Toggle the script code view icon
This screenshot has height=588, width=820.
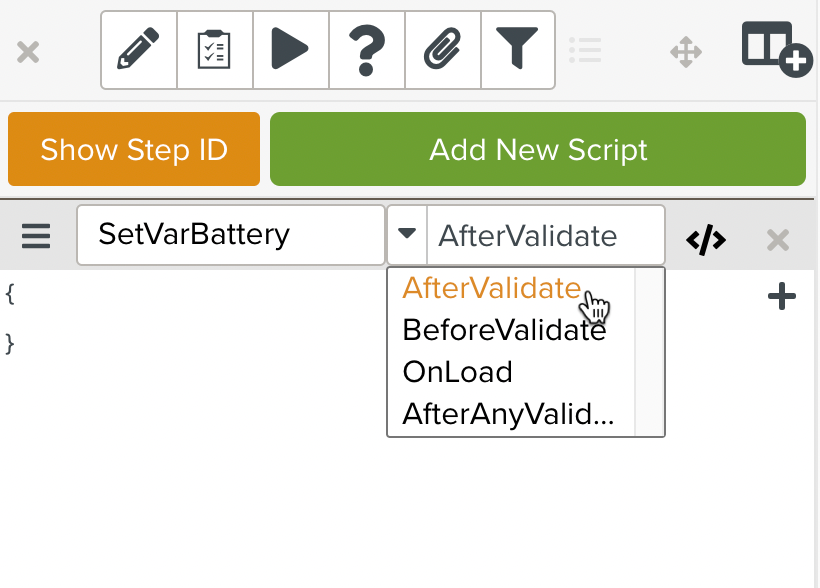point(706,239)
